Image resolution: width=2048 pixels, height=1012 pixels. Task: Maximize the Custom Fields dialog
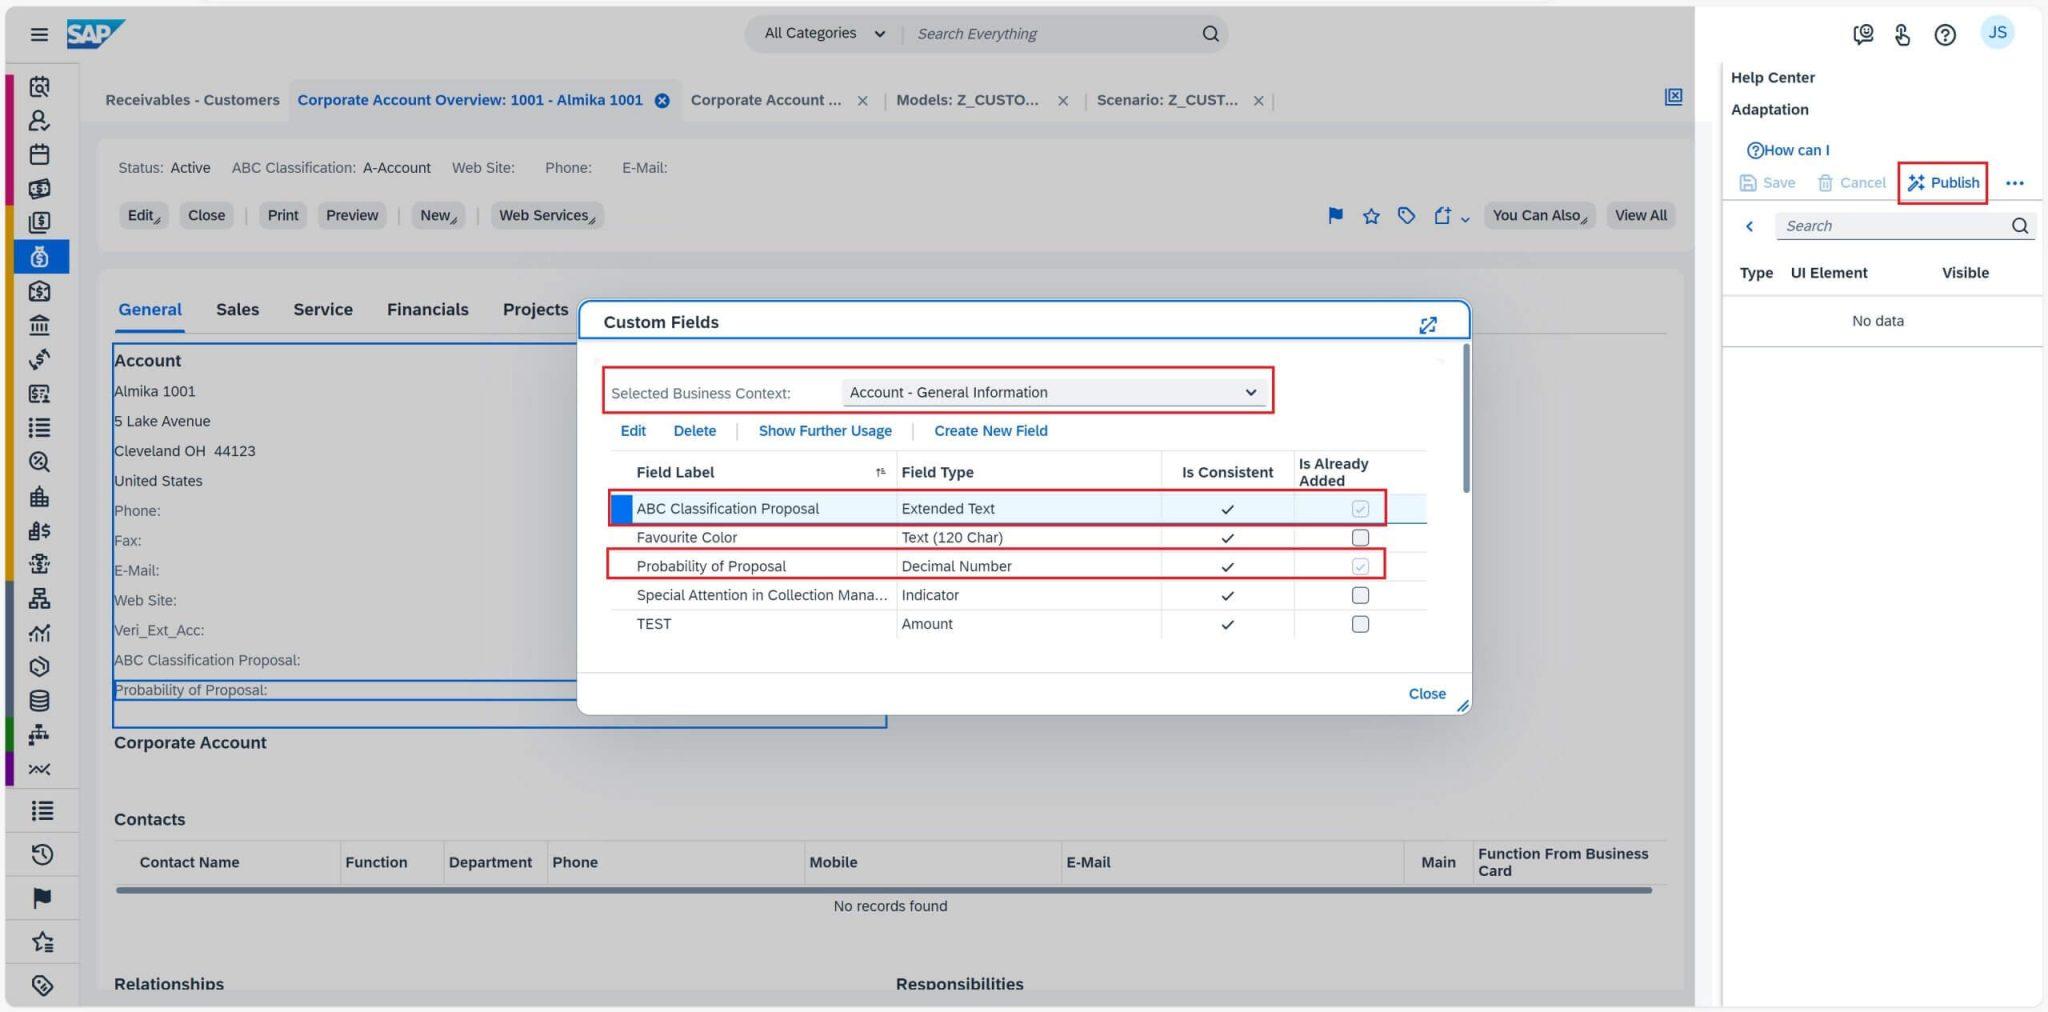1427,325
